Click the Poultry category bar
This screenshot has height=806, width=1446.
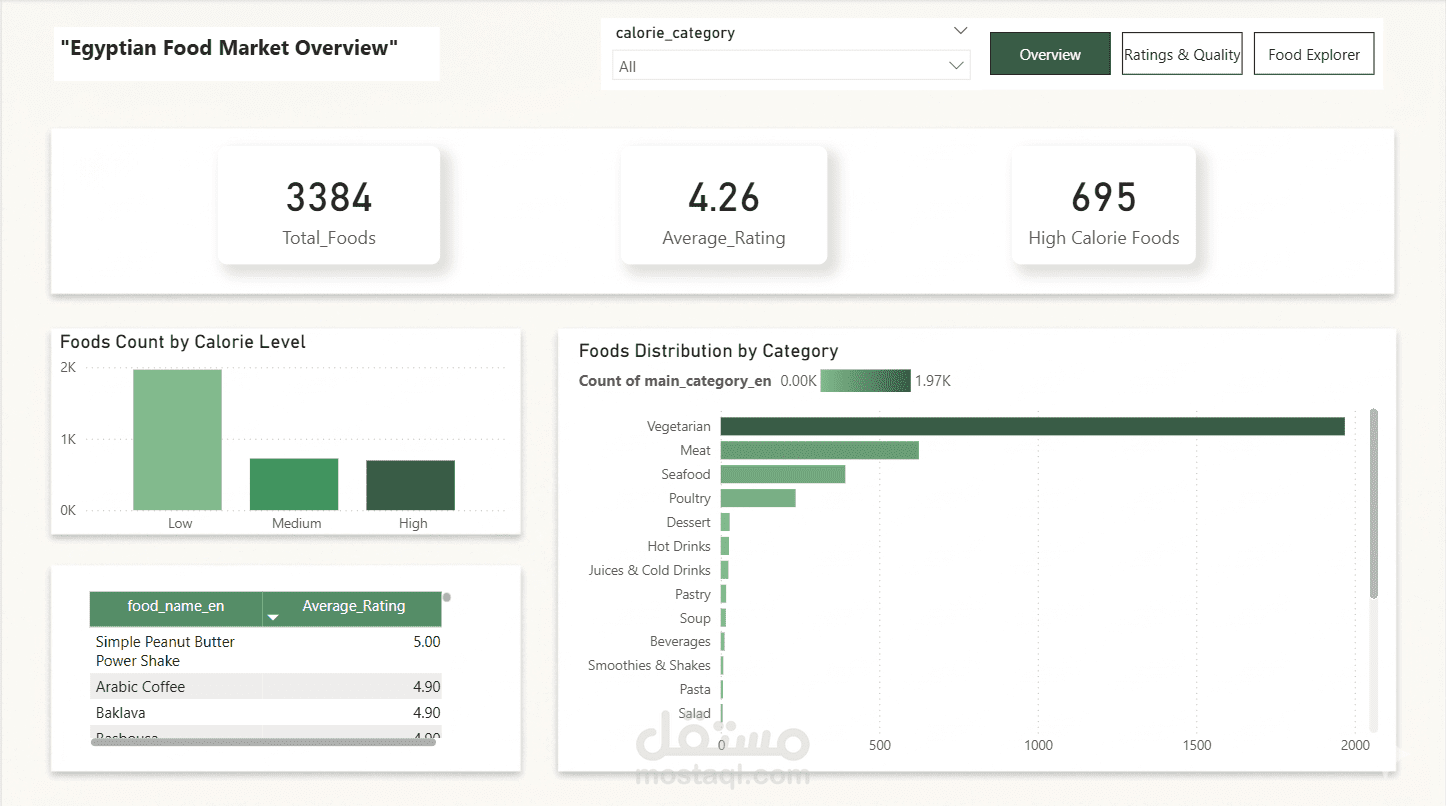tap(758, 498)
